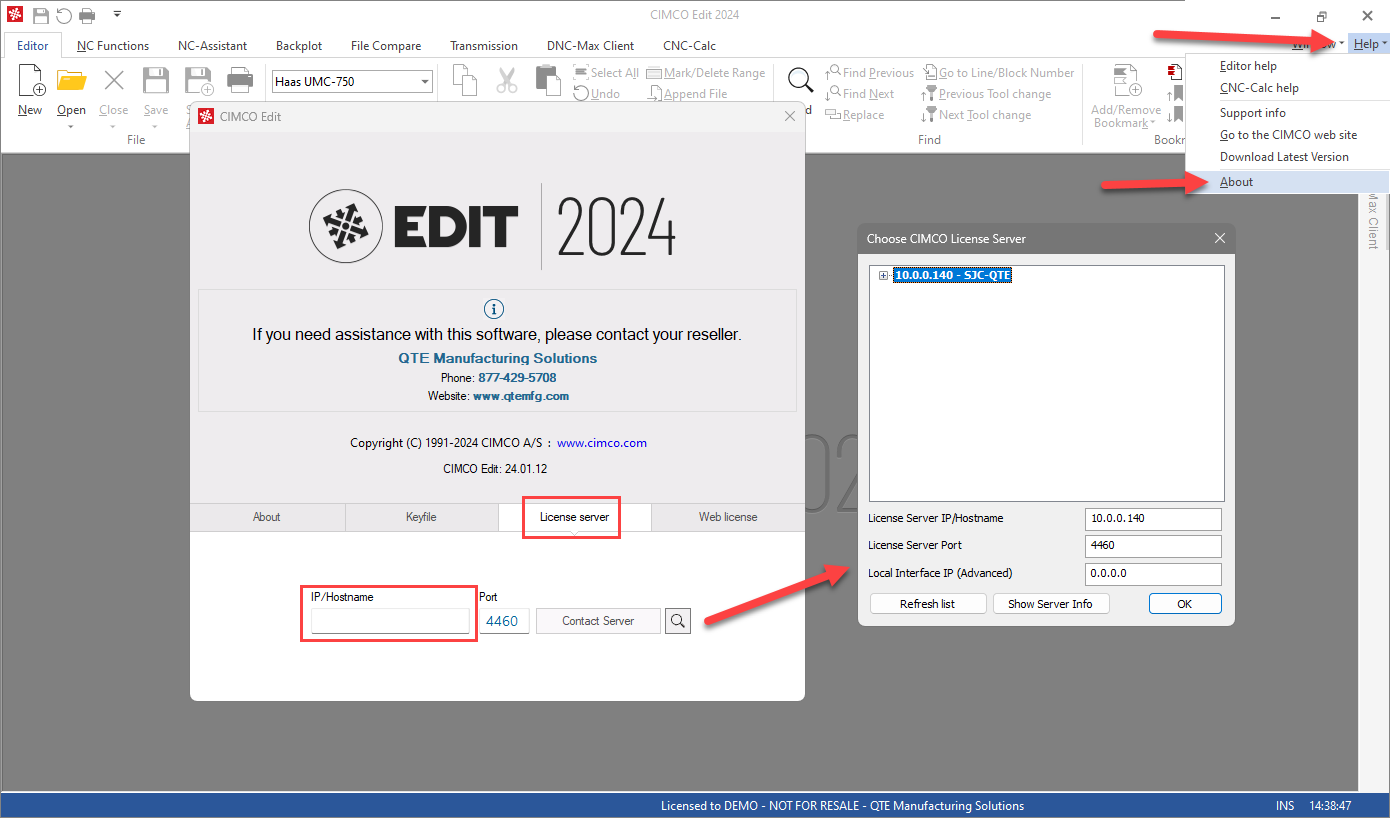Viewport: 1390px width, 818px height.
Task: Switch to the Keyfile tab in dialog
Action: [x=421, y=517]
